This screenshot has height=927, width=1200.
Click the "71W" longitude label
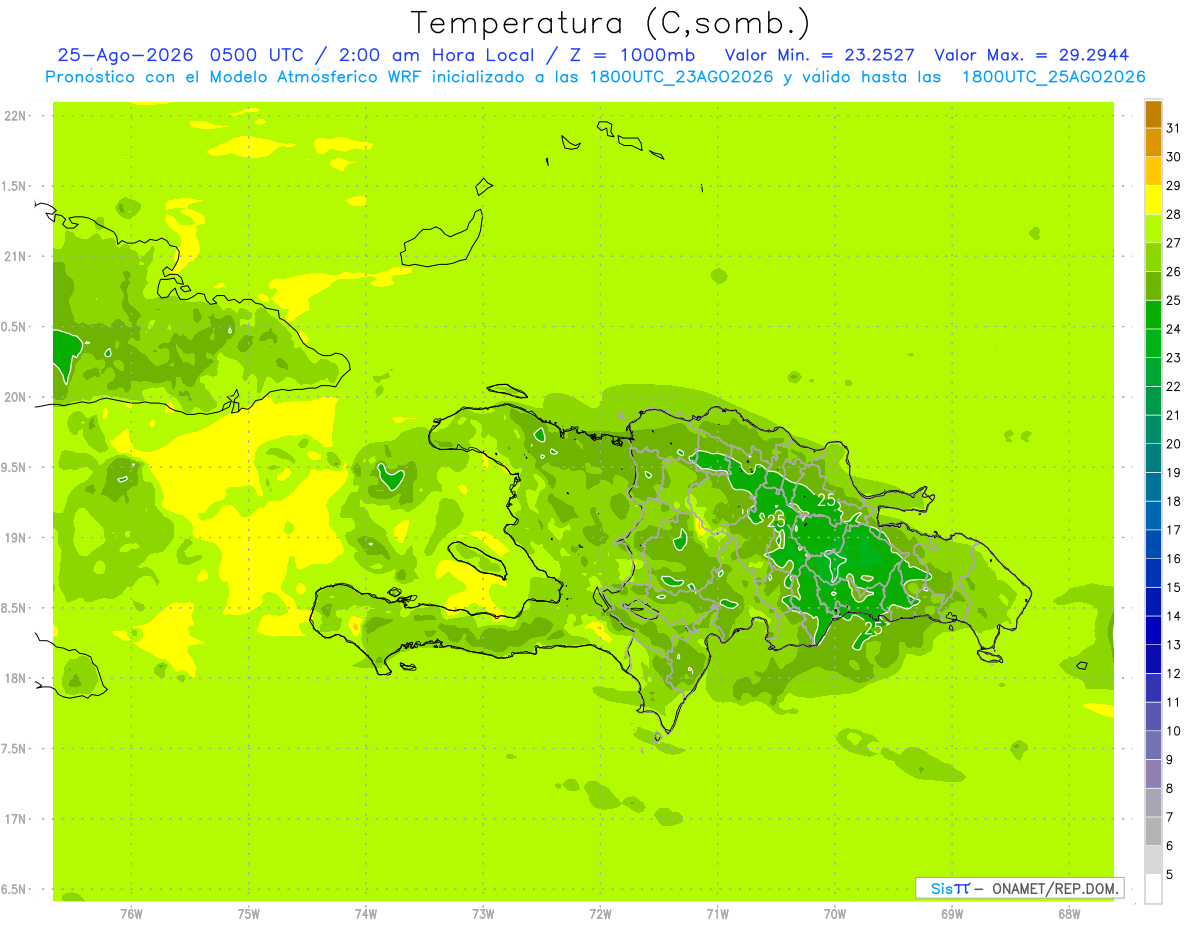coord(717,914)
